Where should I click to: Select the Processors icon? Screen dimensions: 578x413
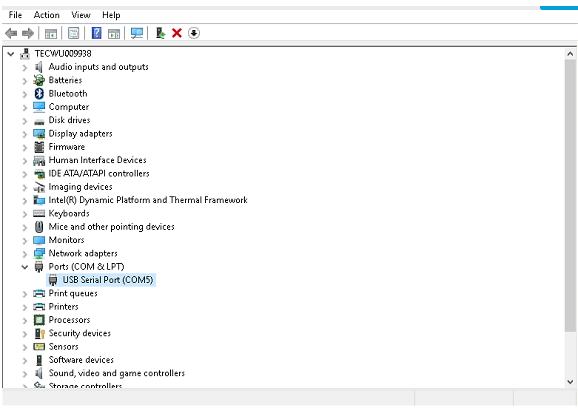[x=39, y=320]
